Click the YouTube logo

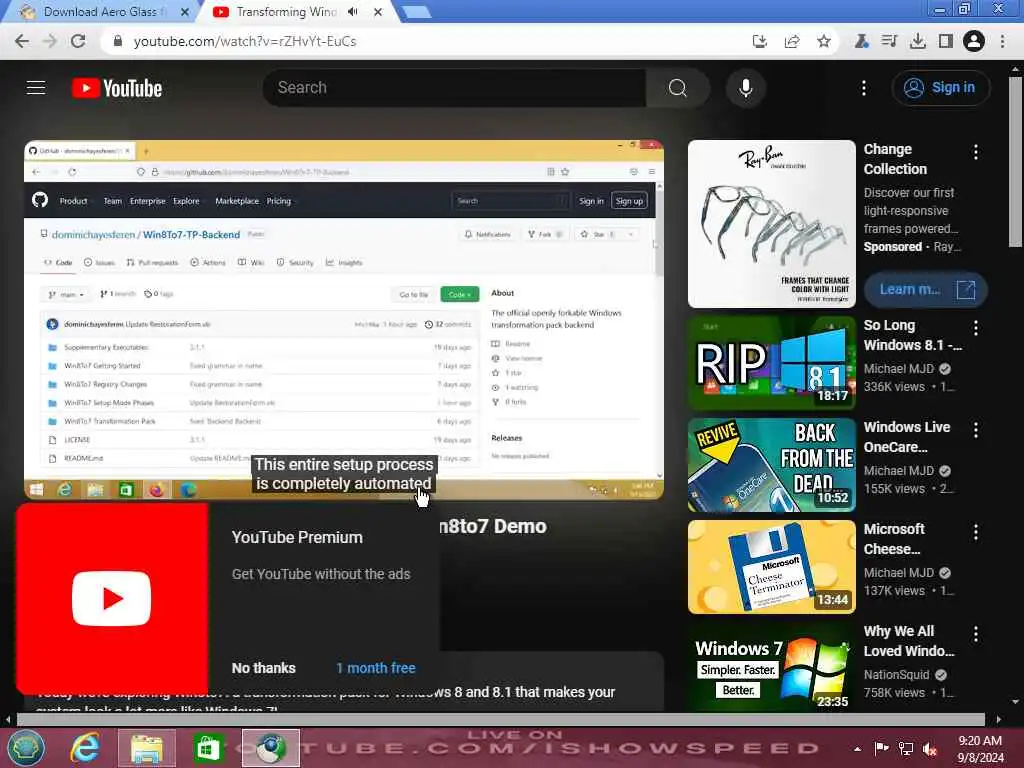pos(117,88)
